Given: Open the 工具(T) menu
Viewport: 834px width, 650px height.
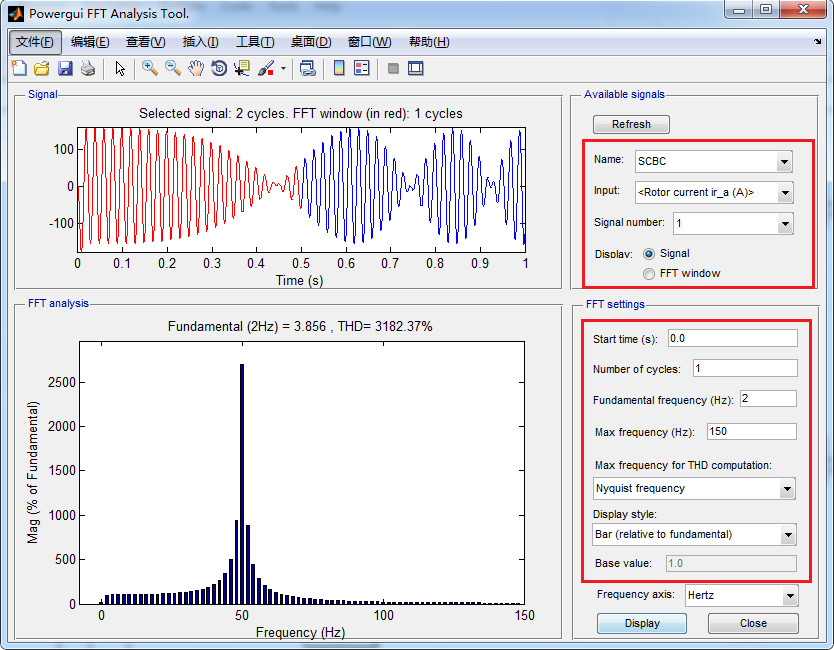Looking at the screenshot, I should tap(255, 42).
